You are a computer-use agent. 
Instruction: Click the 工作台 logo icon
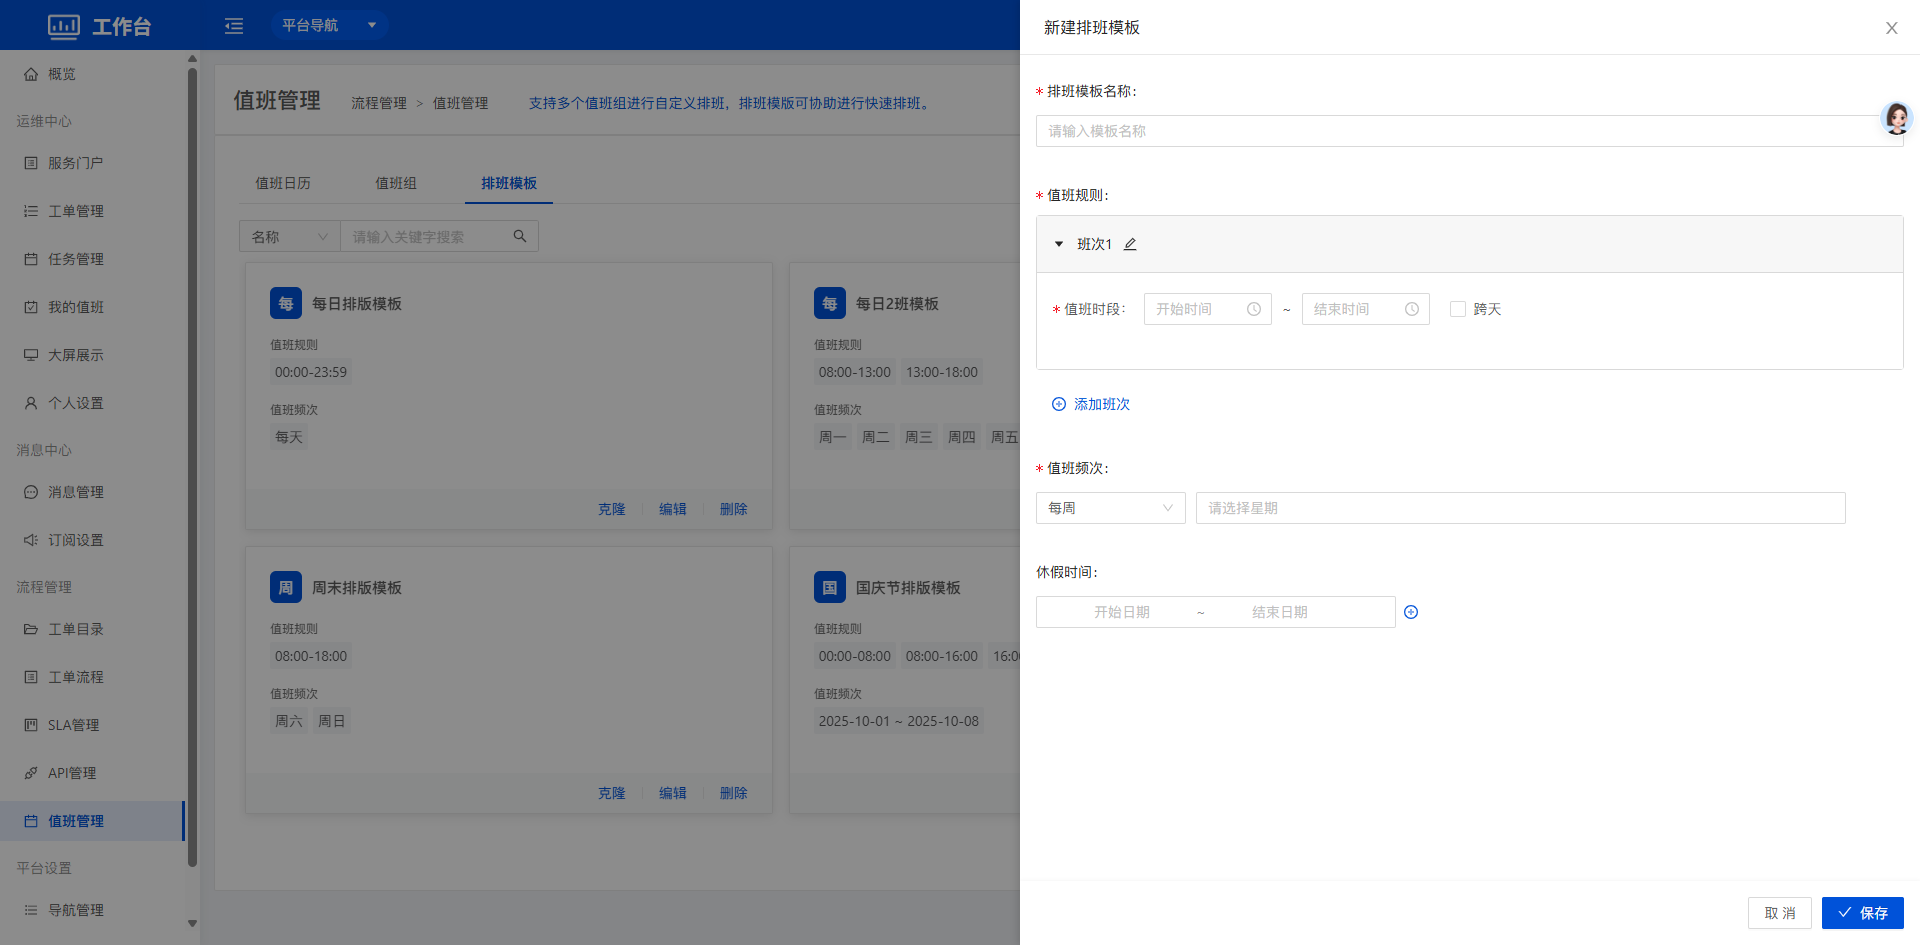click(x=64, y=26)
